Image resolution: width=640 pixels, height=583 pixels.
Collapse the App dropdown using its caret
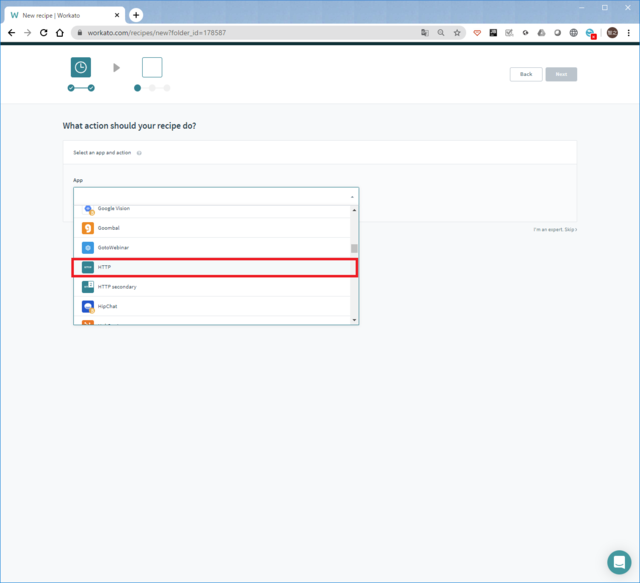352,197
